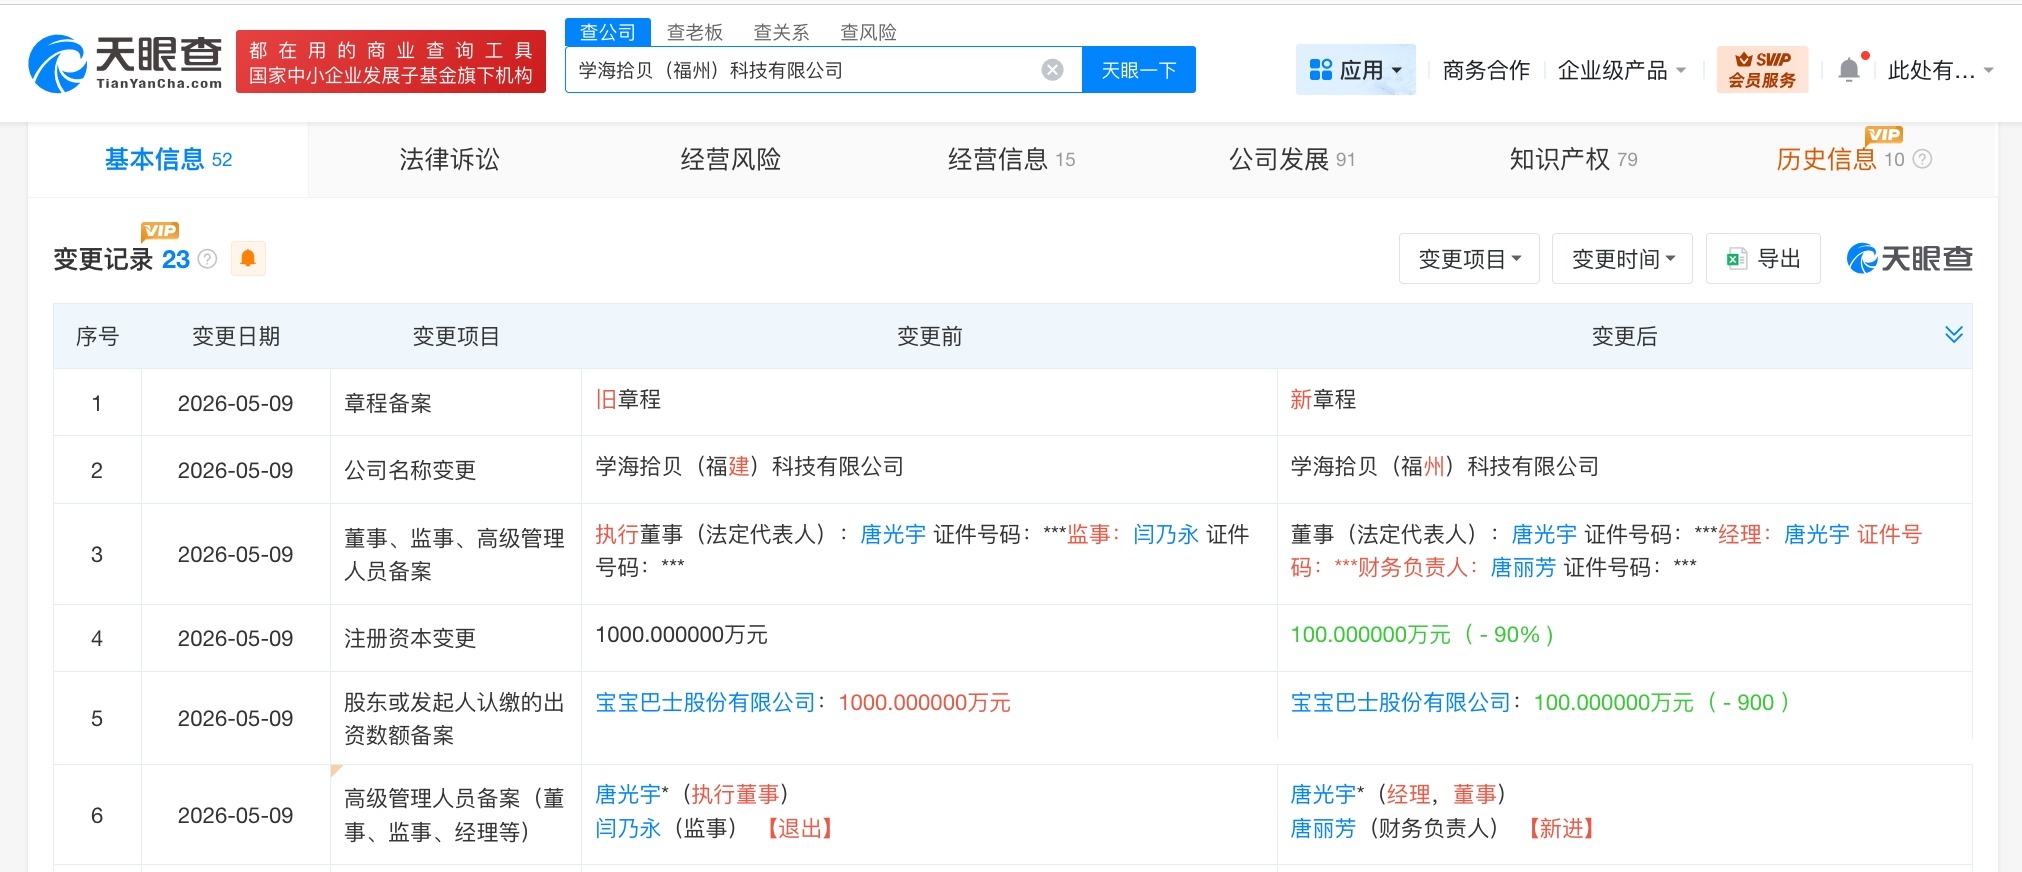Open 唐光宇 (经理，董事) link in row 6
The image size is (2022, 872).
point(1323,795)
